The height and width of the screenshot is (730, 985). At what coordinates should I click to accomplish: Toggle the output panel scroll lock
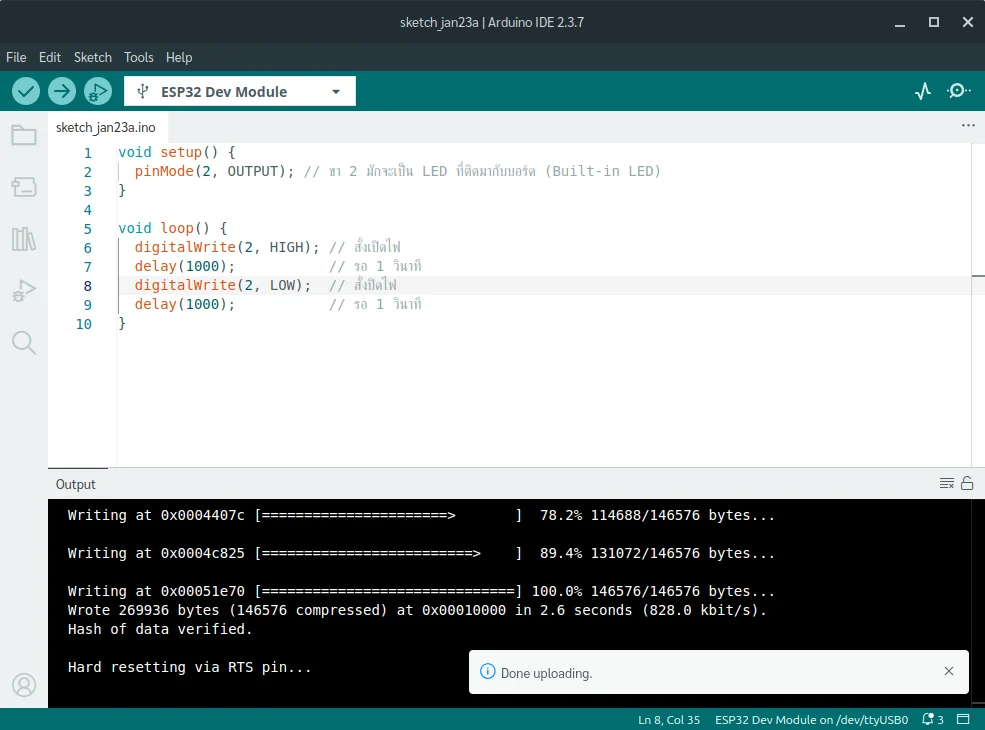tap(967, 484)
